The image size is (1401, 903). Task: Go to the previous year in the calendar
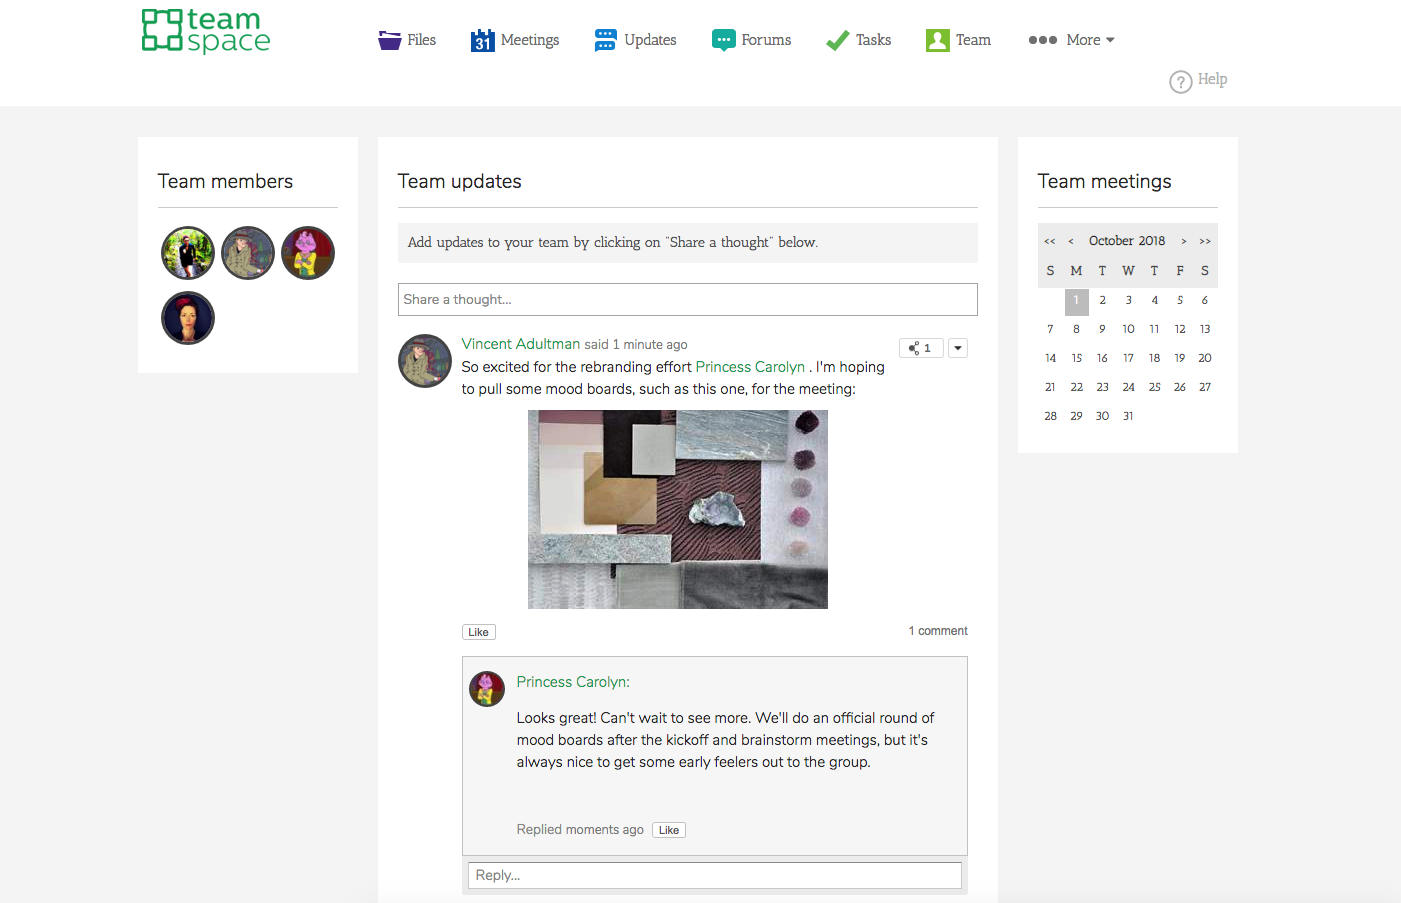tap(1050, 241)
